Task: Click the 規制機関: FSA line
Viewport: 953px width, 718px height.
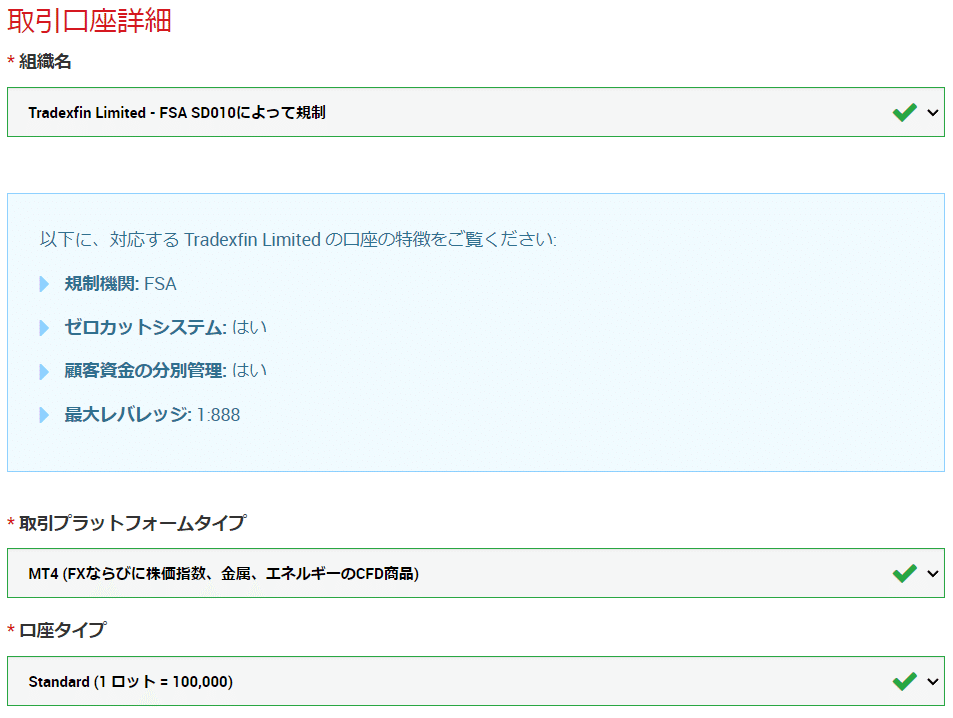Action: tap(120, 284)
